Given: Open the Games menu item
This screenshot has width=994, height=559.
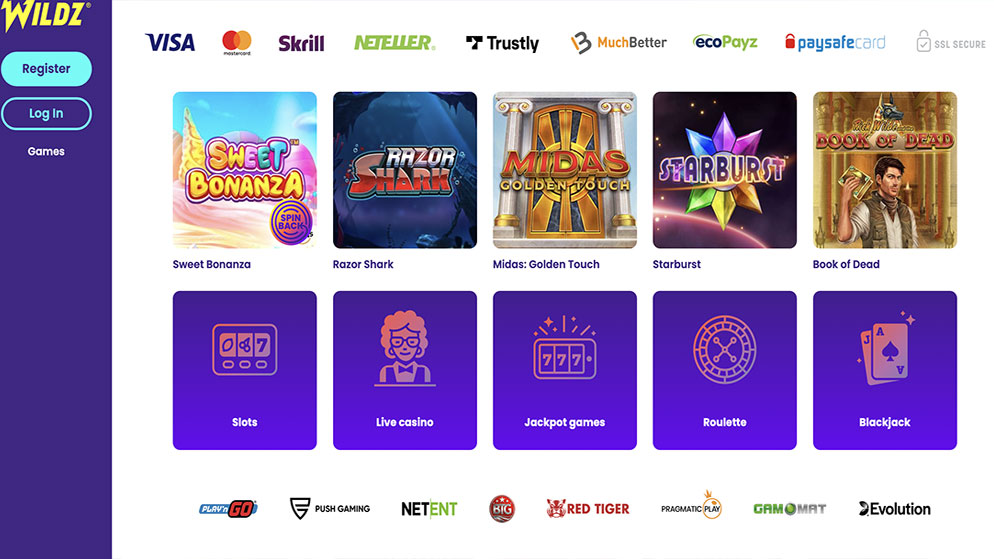Looking at the screenshot, I should pos(46,151).
